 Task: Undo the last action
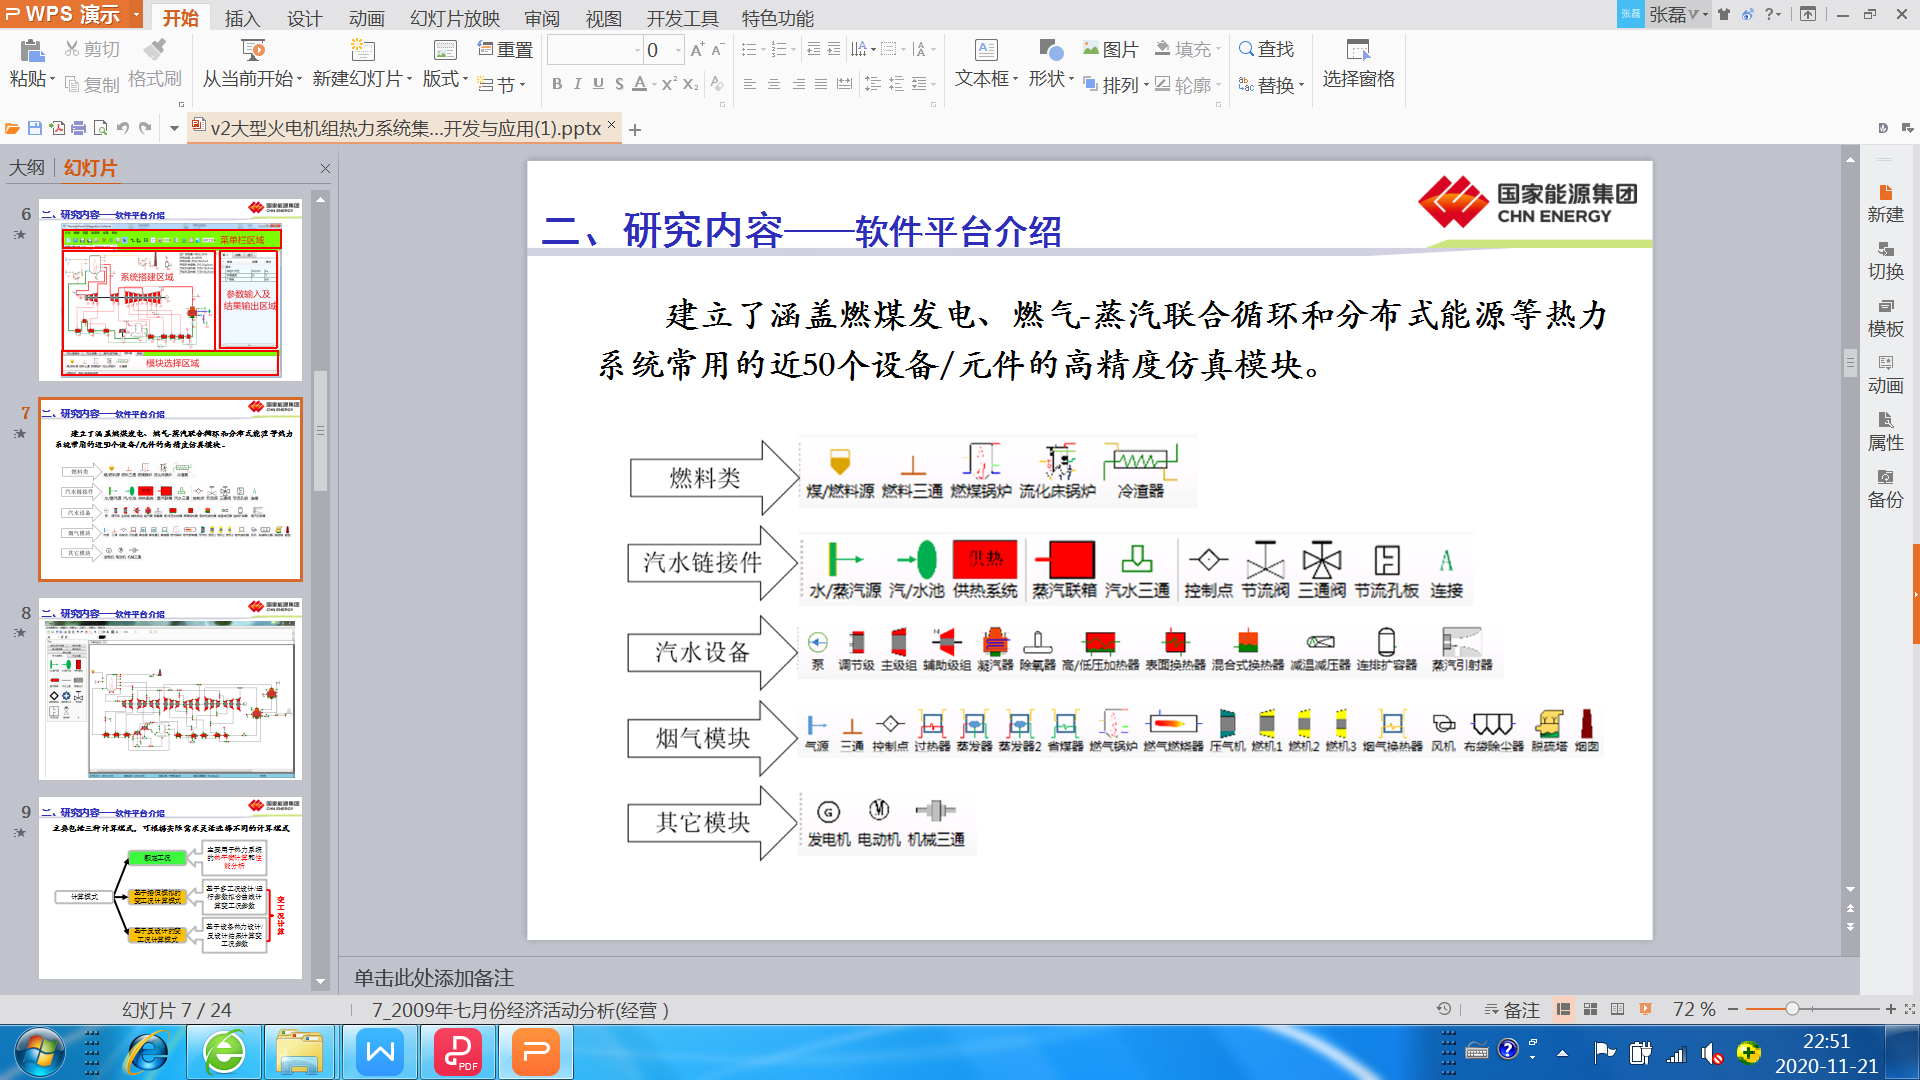[123, 128]
